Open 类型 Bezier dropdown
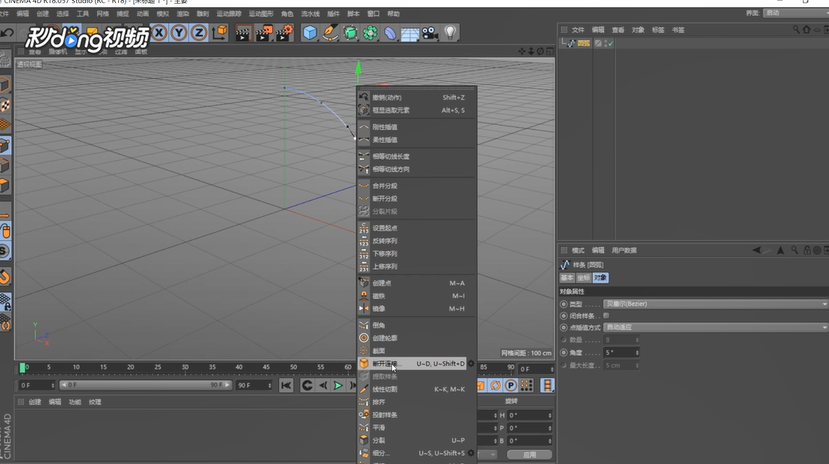 [x=715, y=304]
